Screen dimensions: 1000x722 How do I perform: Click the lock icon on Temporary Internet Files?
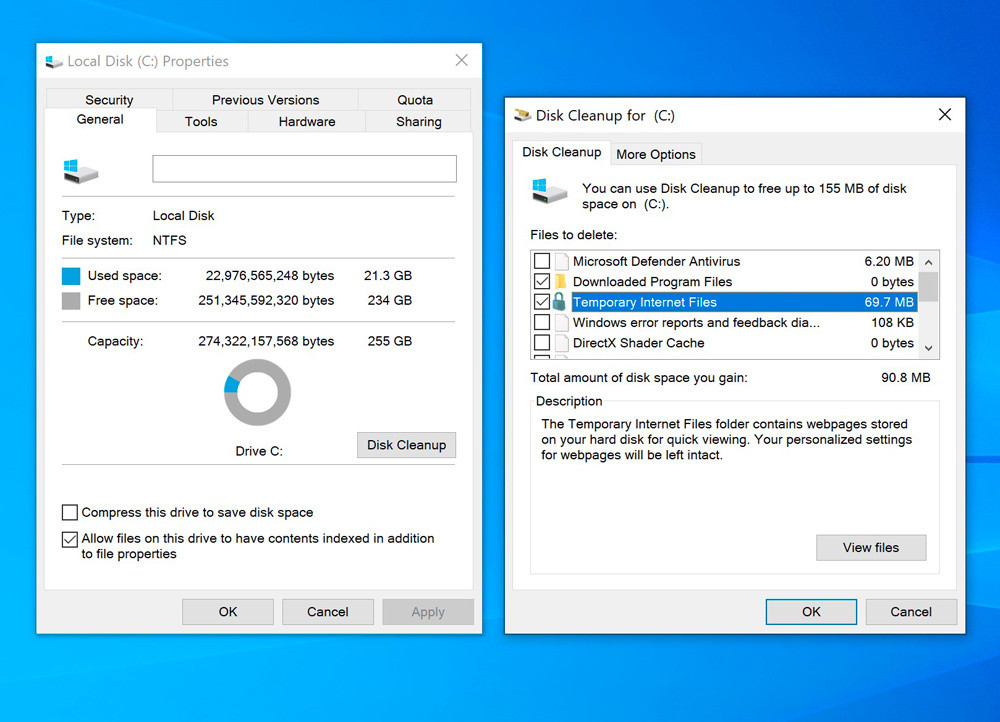[x=556, y=302]
